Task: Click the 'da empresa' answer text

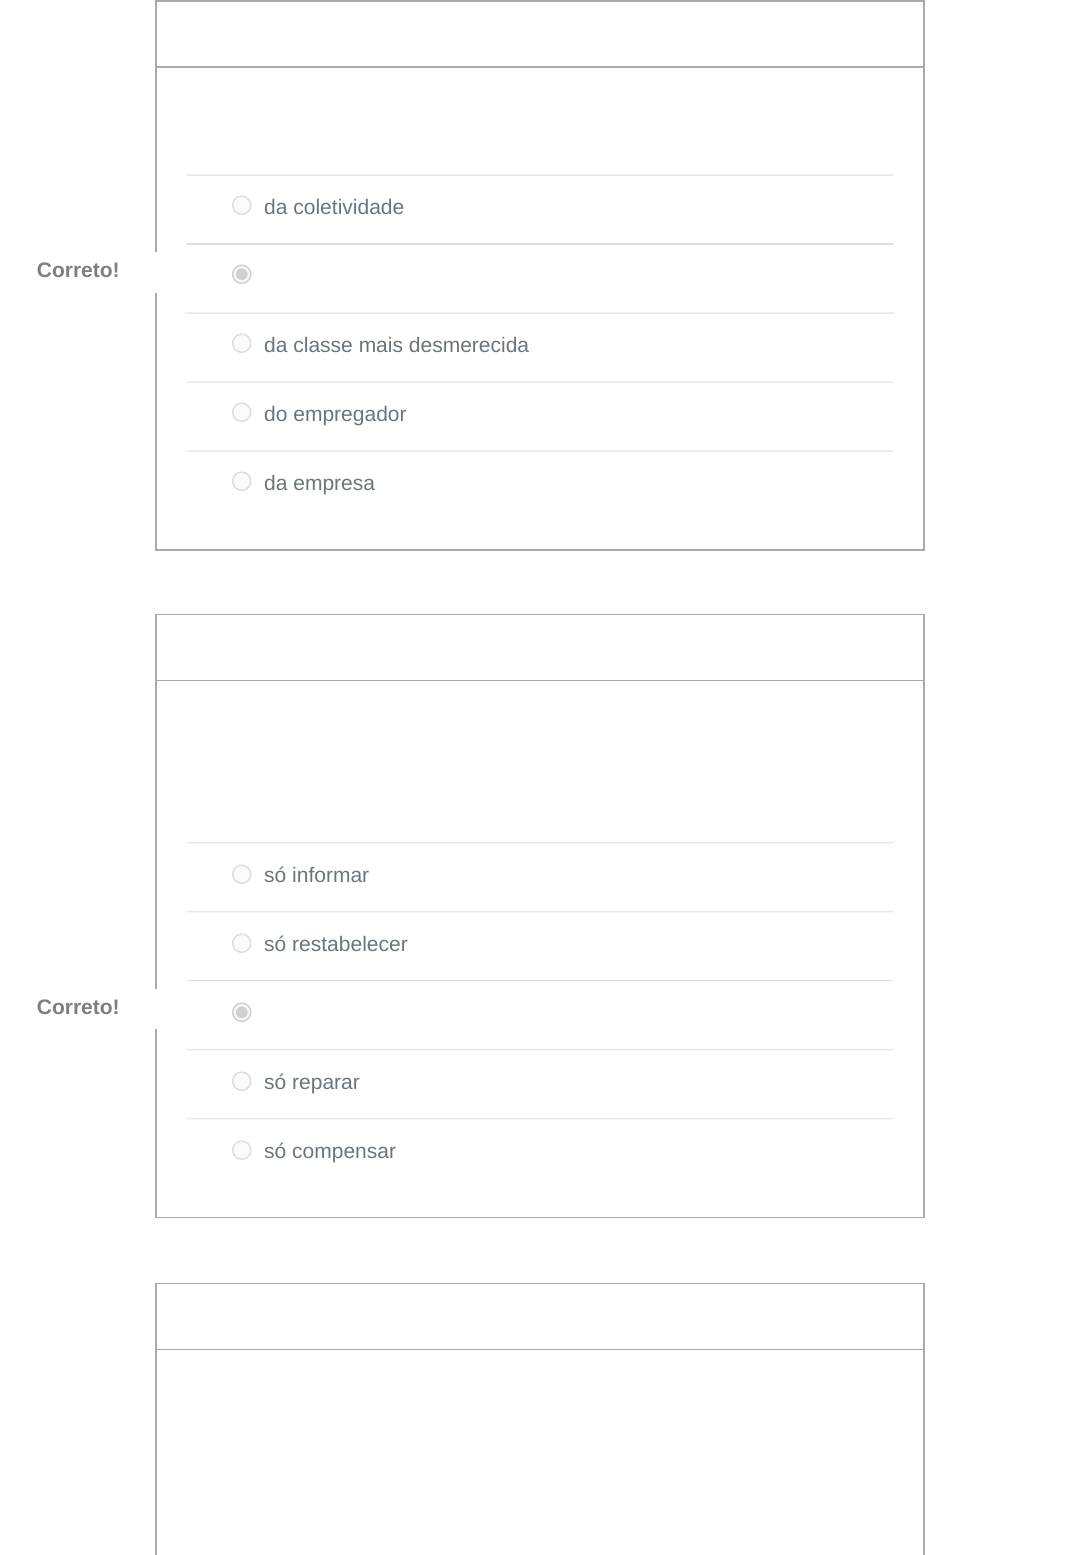Action: pyautogui.click(x=319, y=483)
